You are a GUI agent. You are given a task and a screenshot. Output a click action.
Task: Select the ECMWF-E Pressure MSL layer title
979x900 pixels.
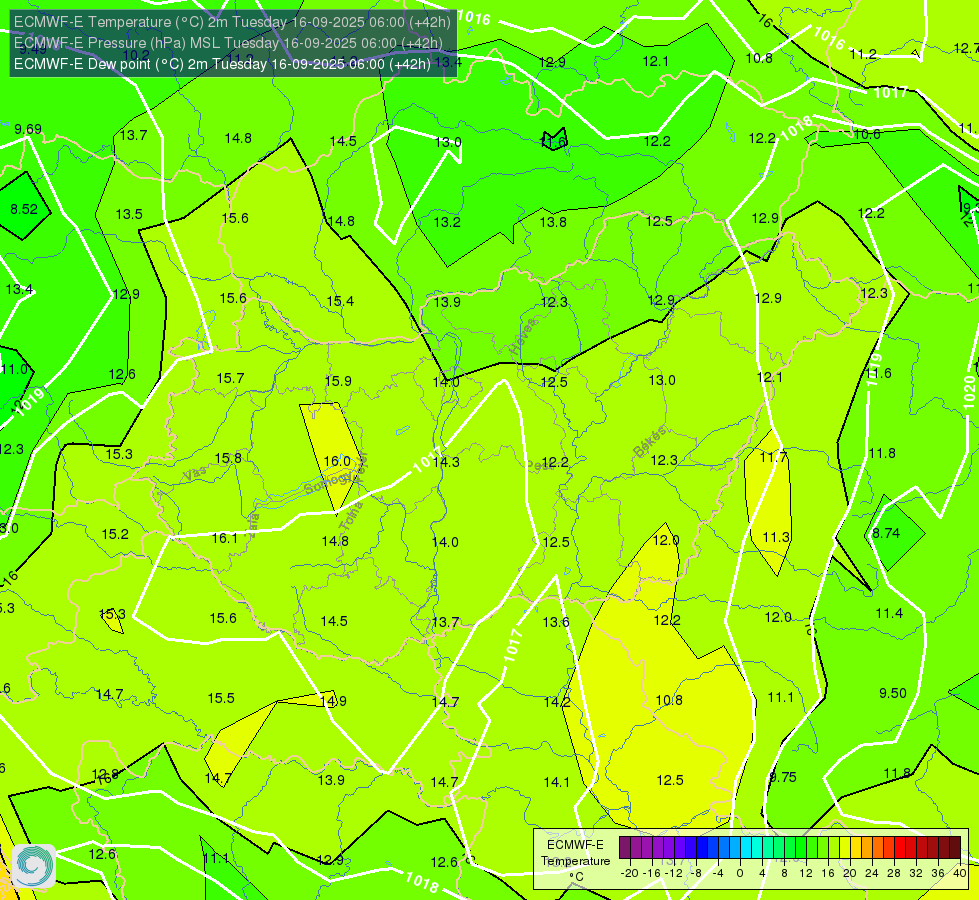(x=228, y=43)
